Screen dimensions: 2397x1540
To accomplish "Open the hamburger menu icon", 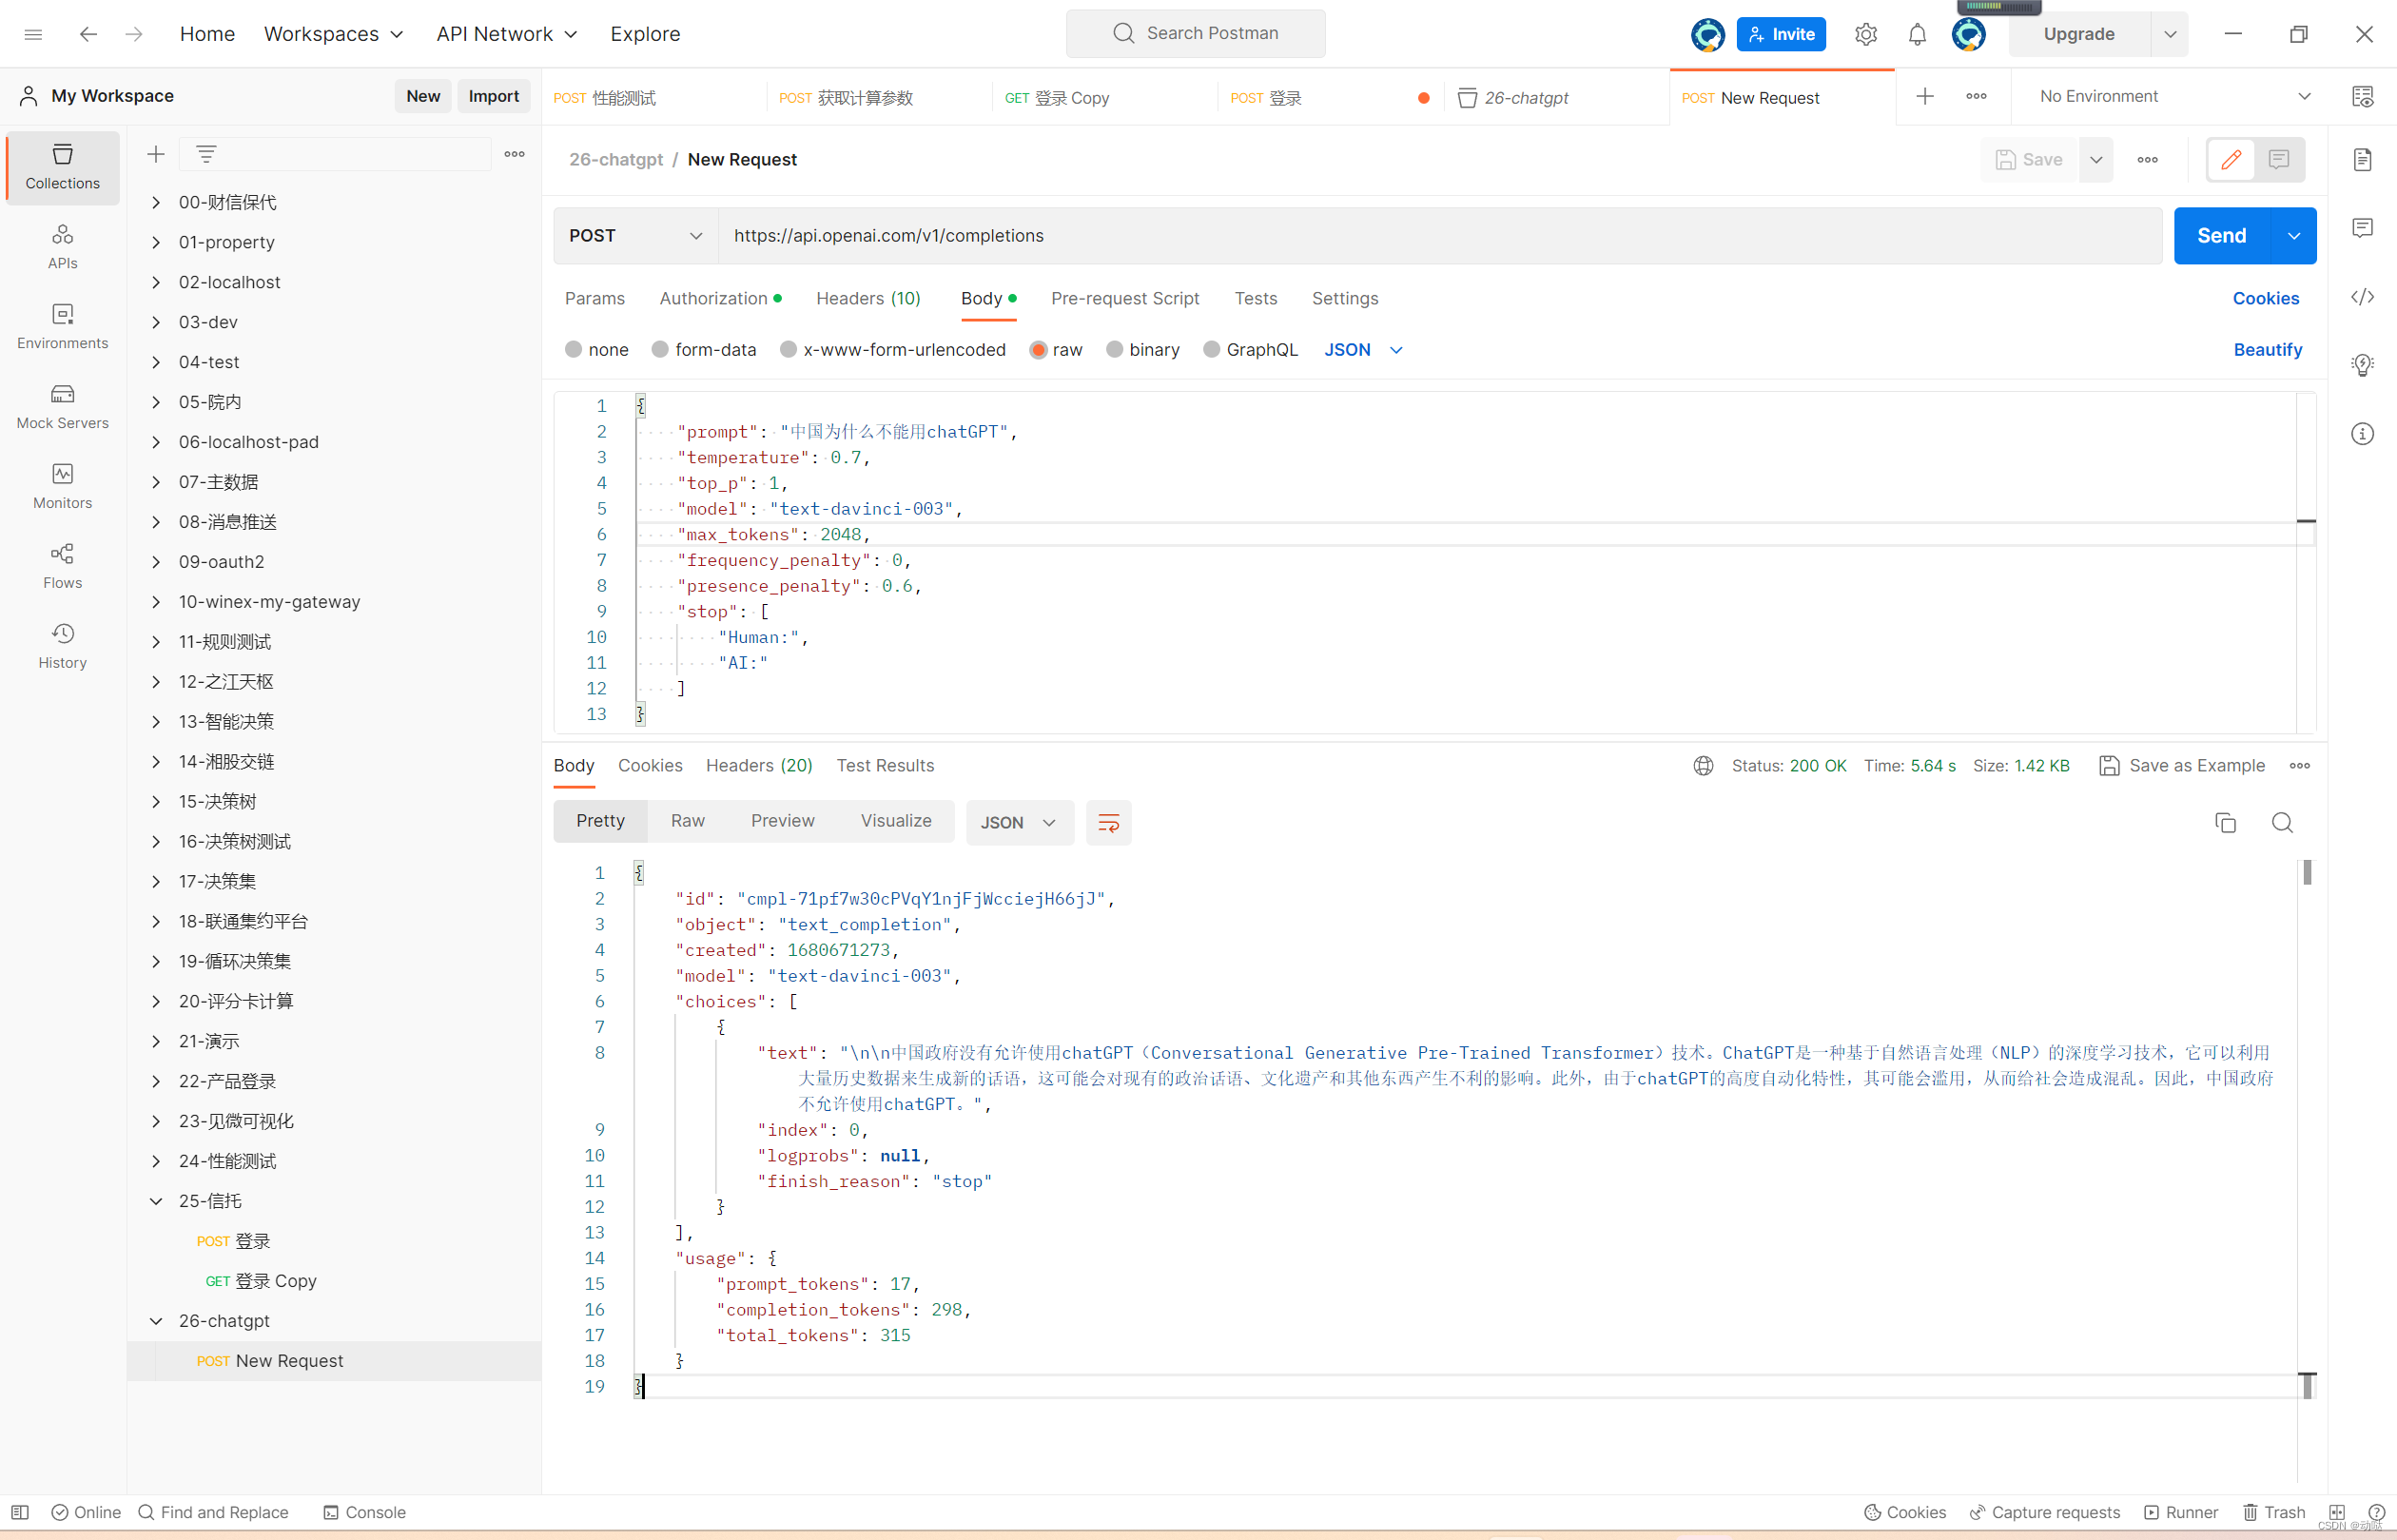I will point(33,34).
